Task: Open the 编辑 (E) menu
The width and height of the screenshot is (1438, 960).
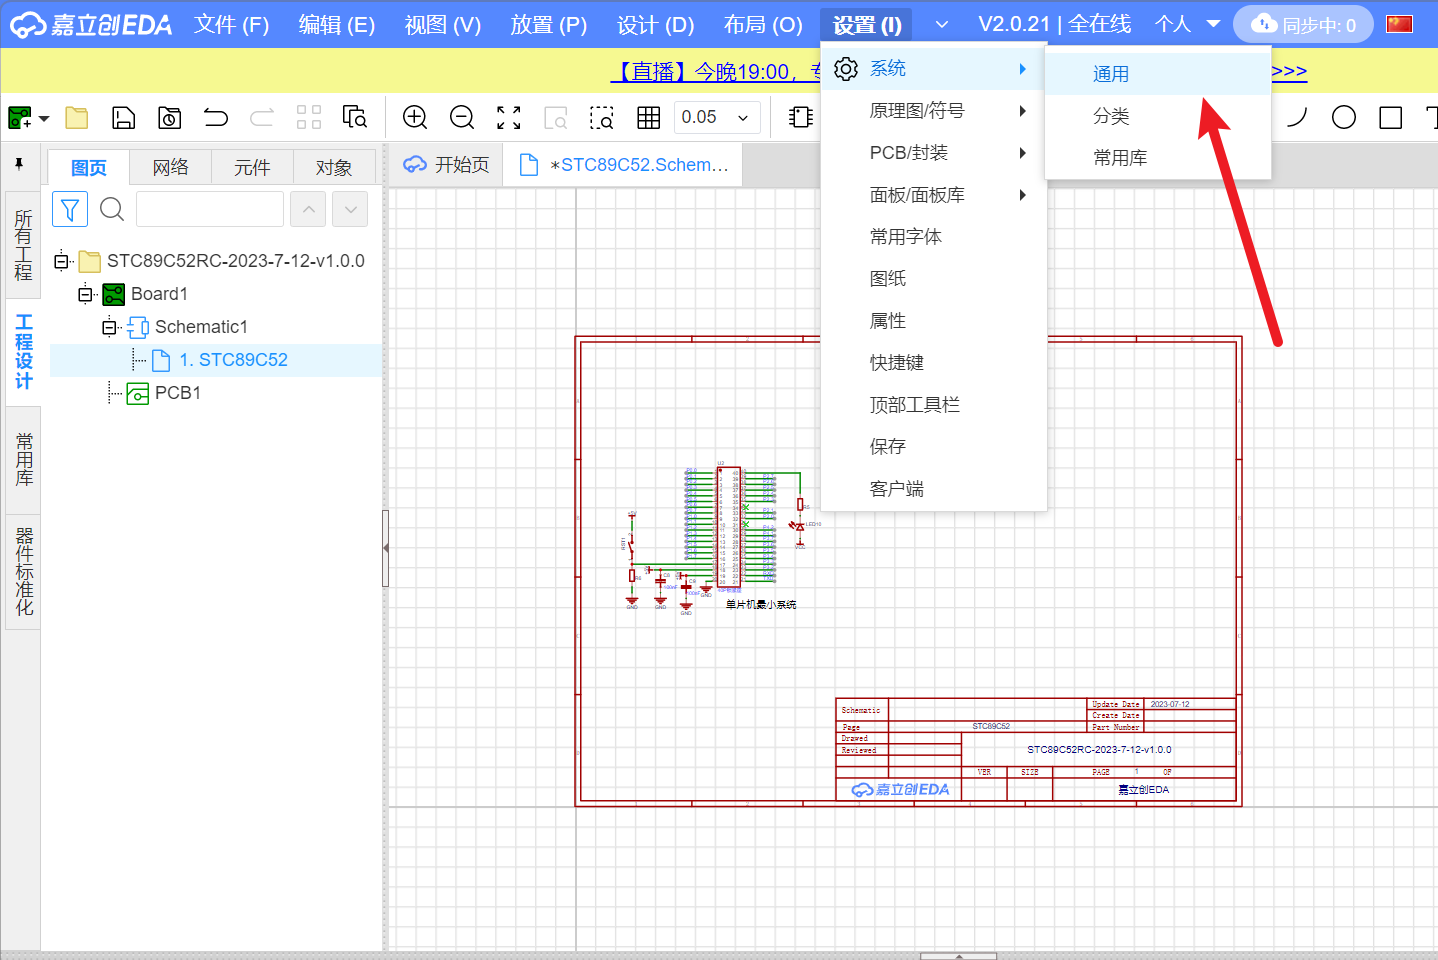Action: [x=337, y=24]
